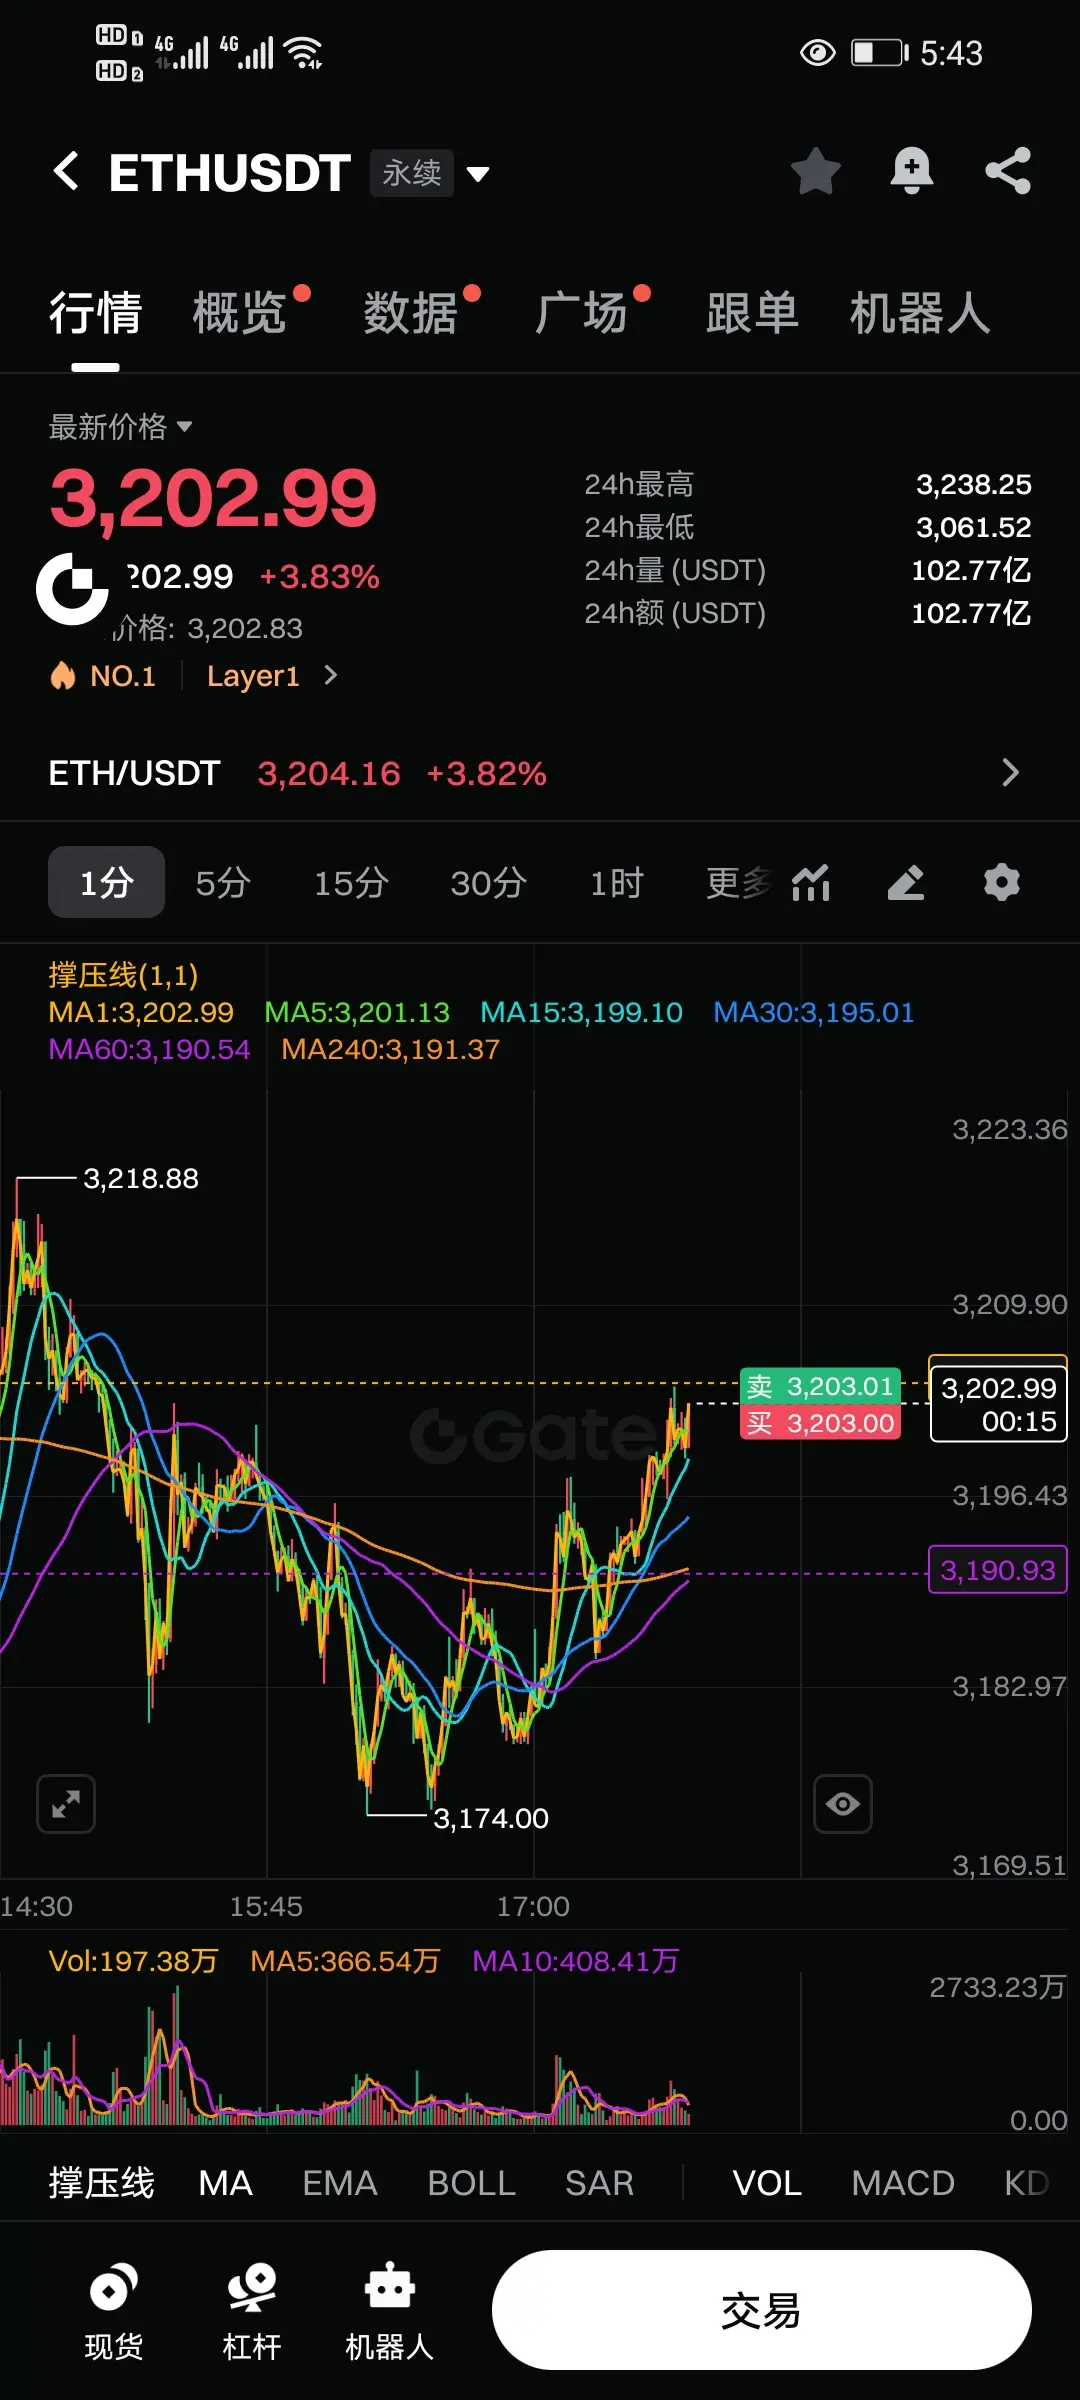Open 杠杆 margin trading
This screenshot has height=2400, width=1080.
coord(251,2311)
